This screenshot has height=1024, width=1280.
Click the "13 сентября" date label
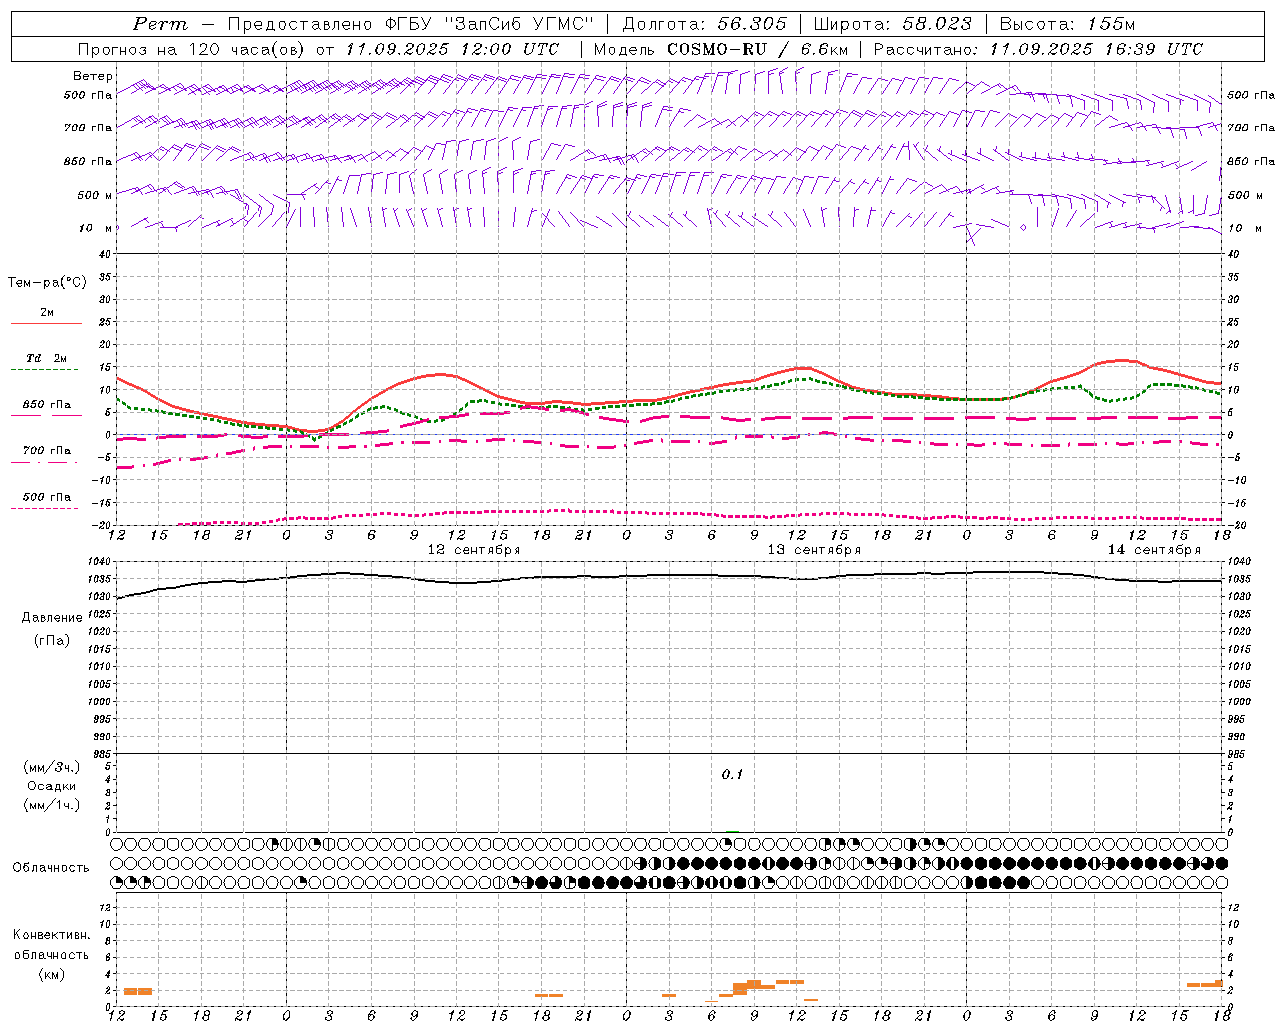click(x=814, y=549)
